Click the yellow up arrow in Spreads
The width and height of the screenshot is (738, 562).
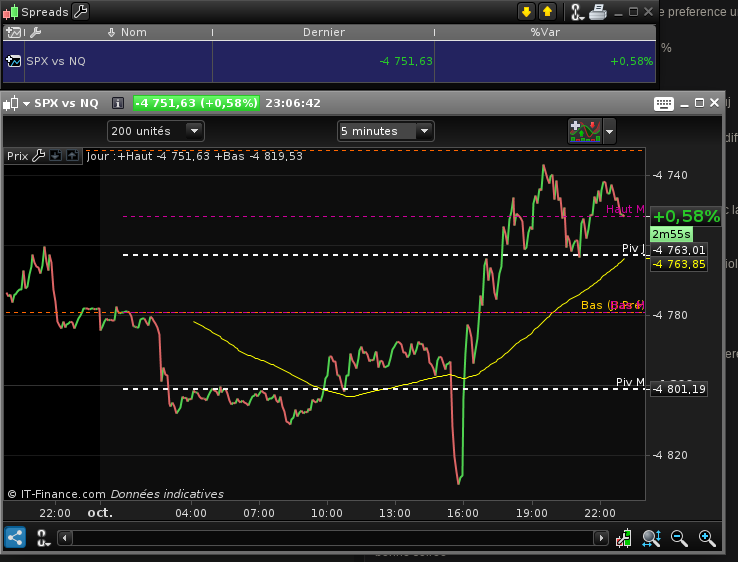tap(547, 11)
